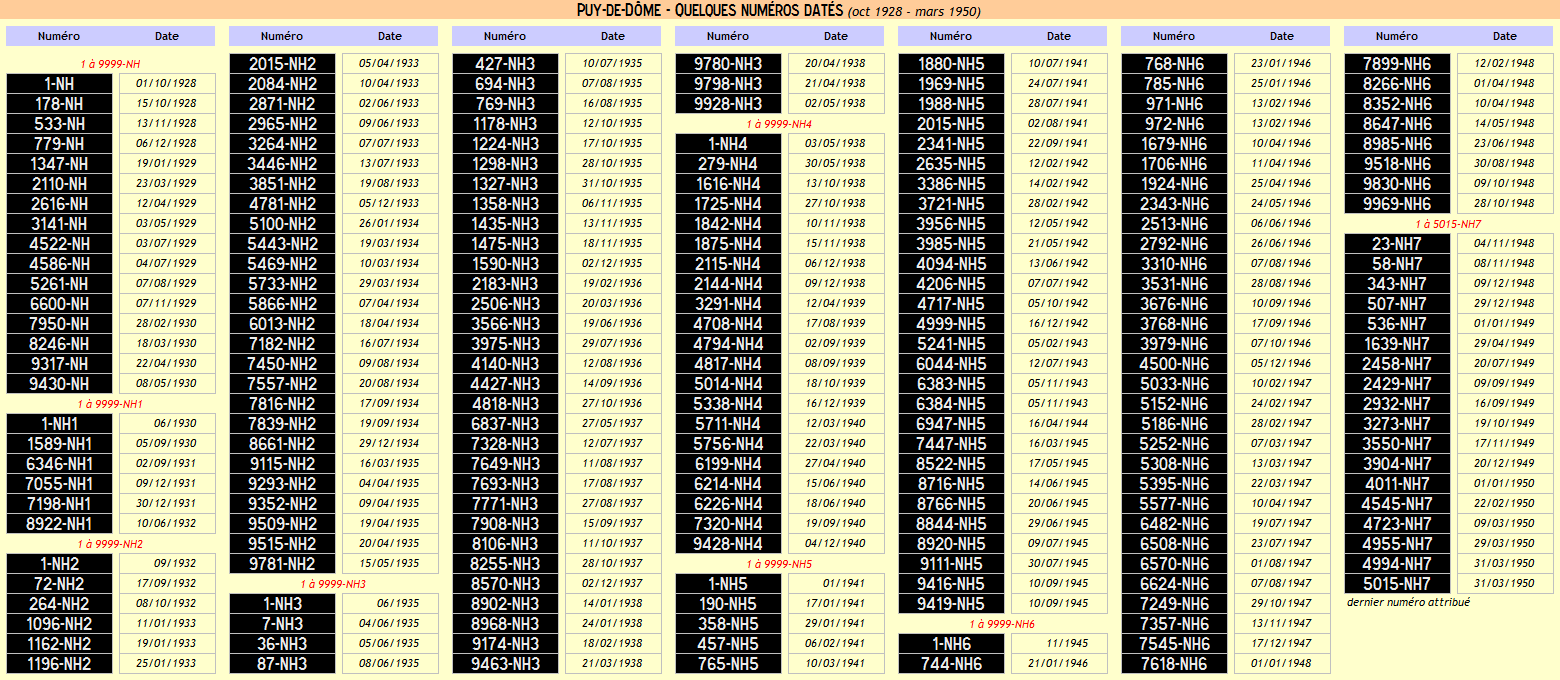Click plate number '1196-NH2'
The image size is (1560, 680).
59,664
